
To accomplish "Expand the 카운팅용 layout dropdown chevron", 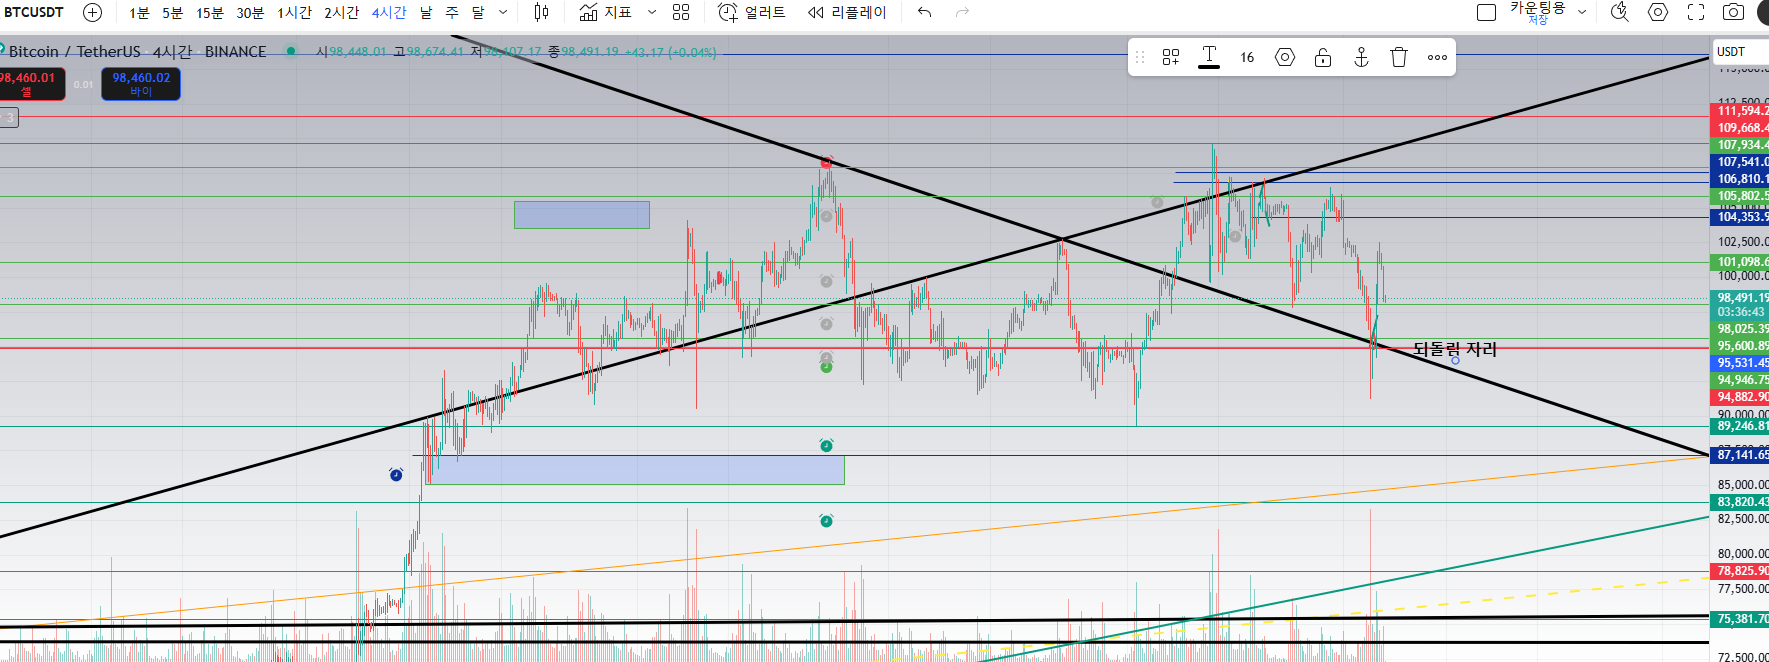I will (1582, 12).
